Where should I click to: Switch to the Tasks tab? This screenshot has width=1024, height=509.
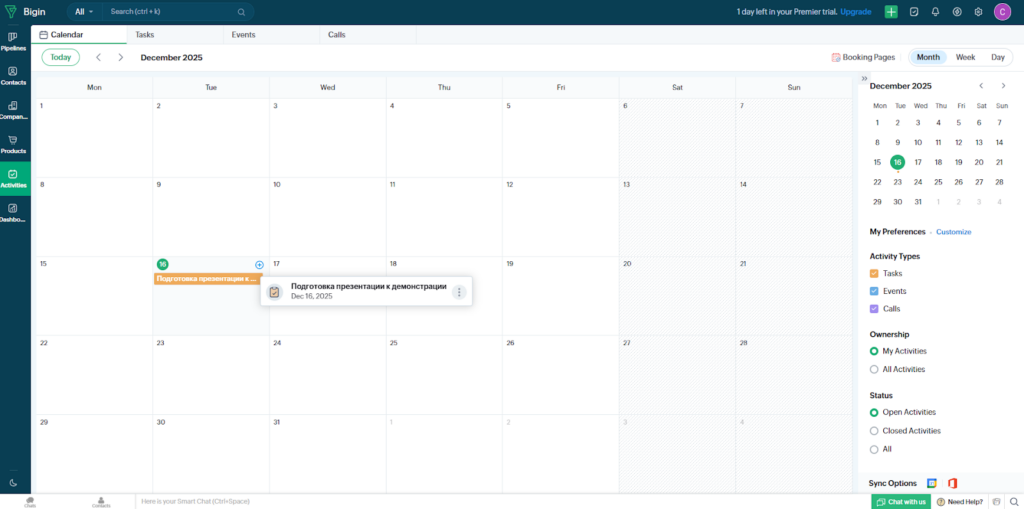click(x=175, y=35)
